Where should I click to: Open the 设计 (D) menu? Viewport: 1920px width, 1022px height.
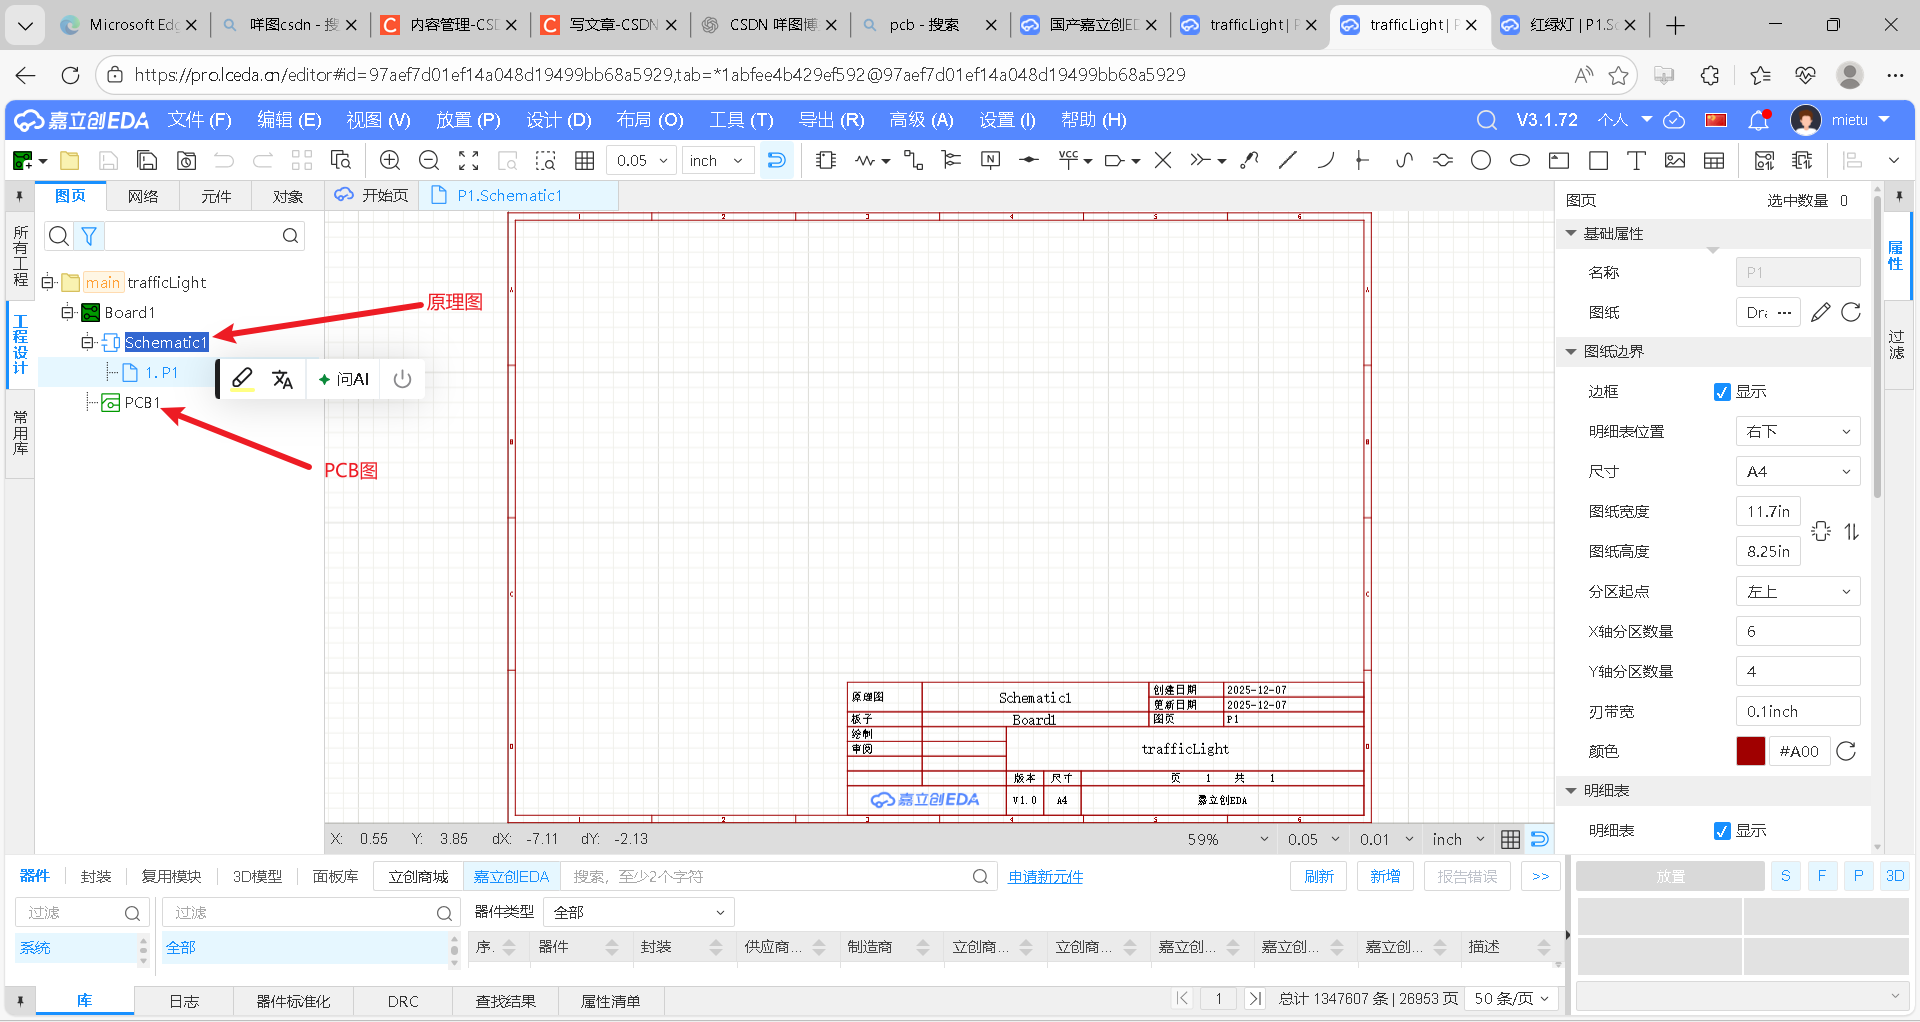point(559,120)
